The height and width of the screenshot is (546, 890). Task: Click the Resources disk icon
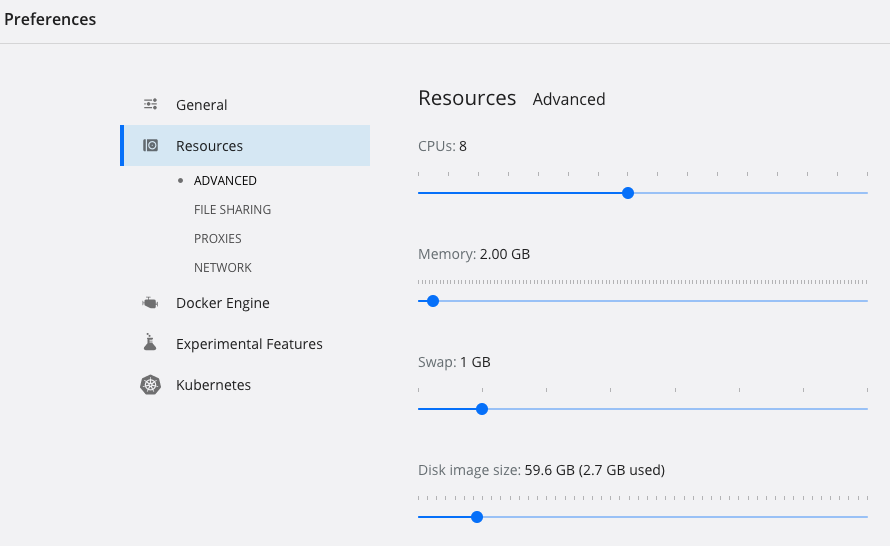150,145
